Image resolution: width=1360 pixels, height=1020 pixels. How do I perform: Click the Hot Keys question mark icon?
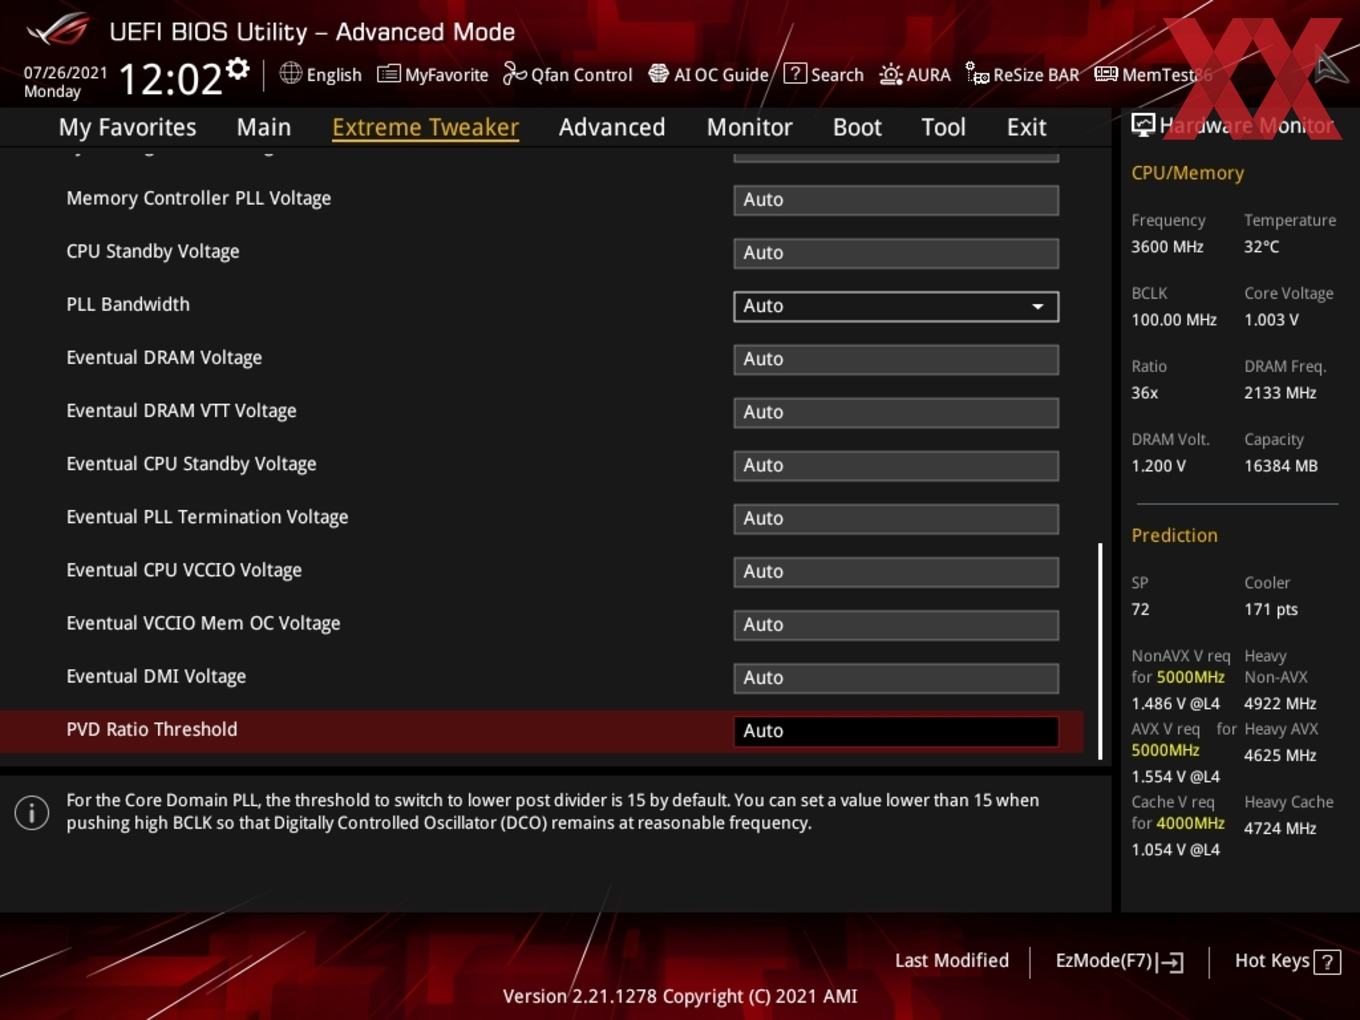click(1327, 962)
